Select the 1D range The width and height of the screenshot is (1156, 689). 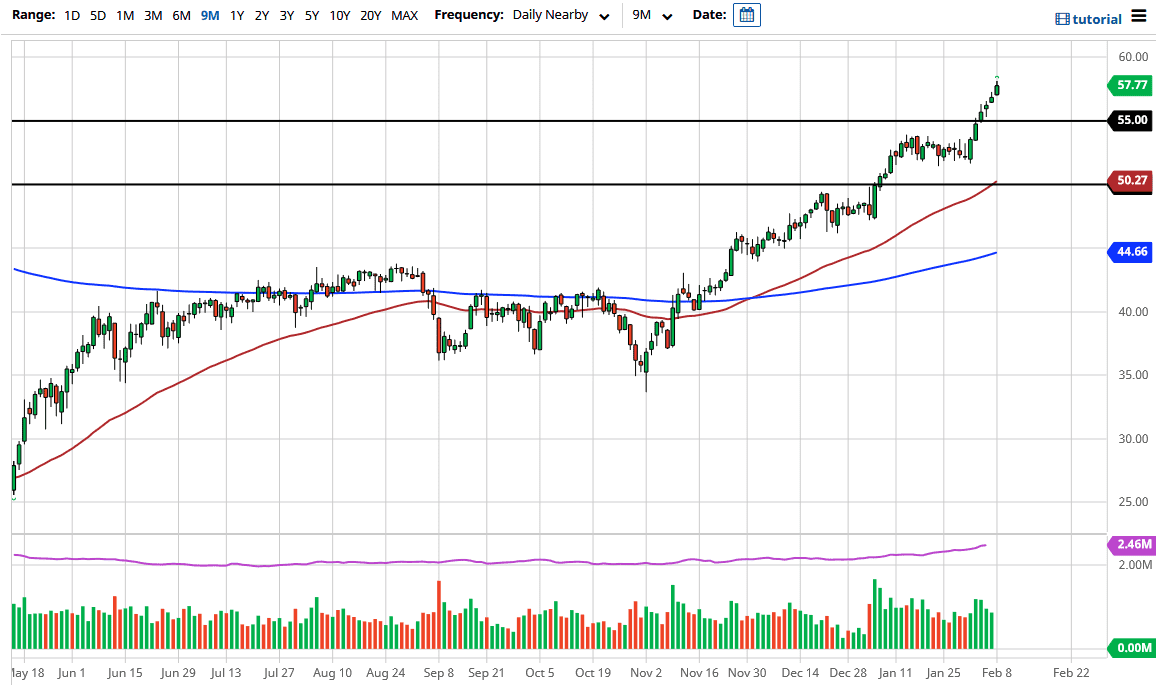pos(71,16)
